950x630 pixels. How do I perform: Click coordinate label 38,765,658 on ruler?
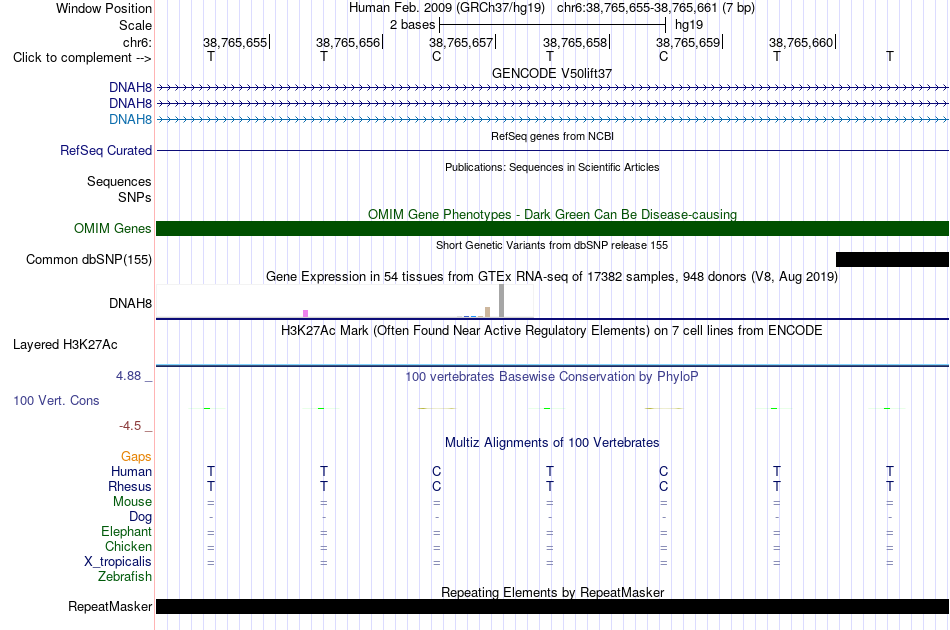tap(574, 42)
